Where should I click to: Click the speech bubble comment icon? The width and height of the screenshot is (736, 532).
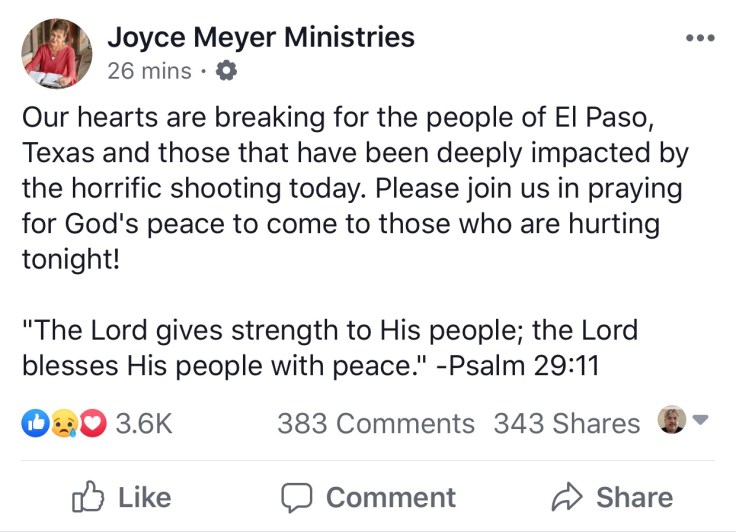point(296,497)
